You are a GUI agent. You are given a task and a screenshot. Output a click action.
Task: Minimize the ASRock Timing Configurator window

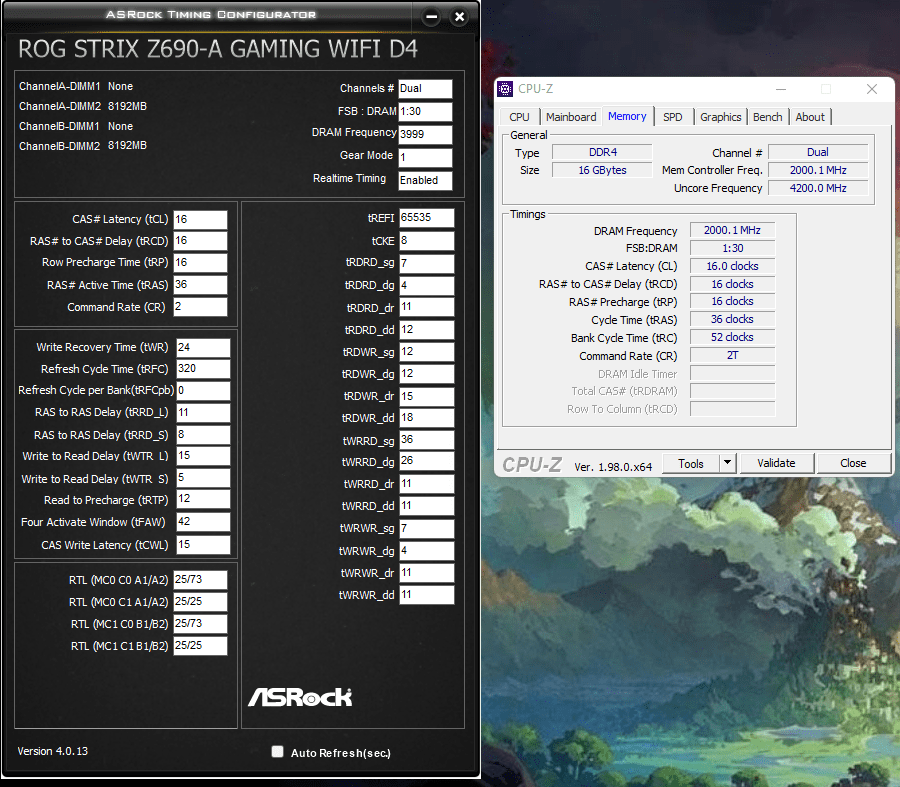432,17
